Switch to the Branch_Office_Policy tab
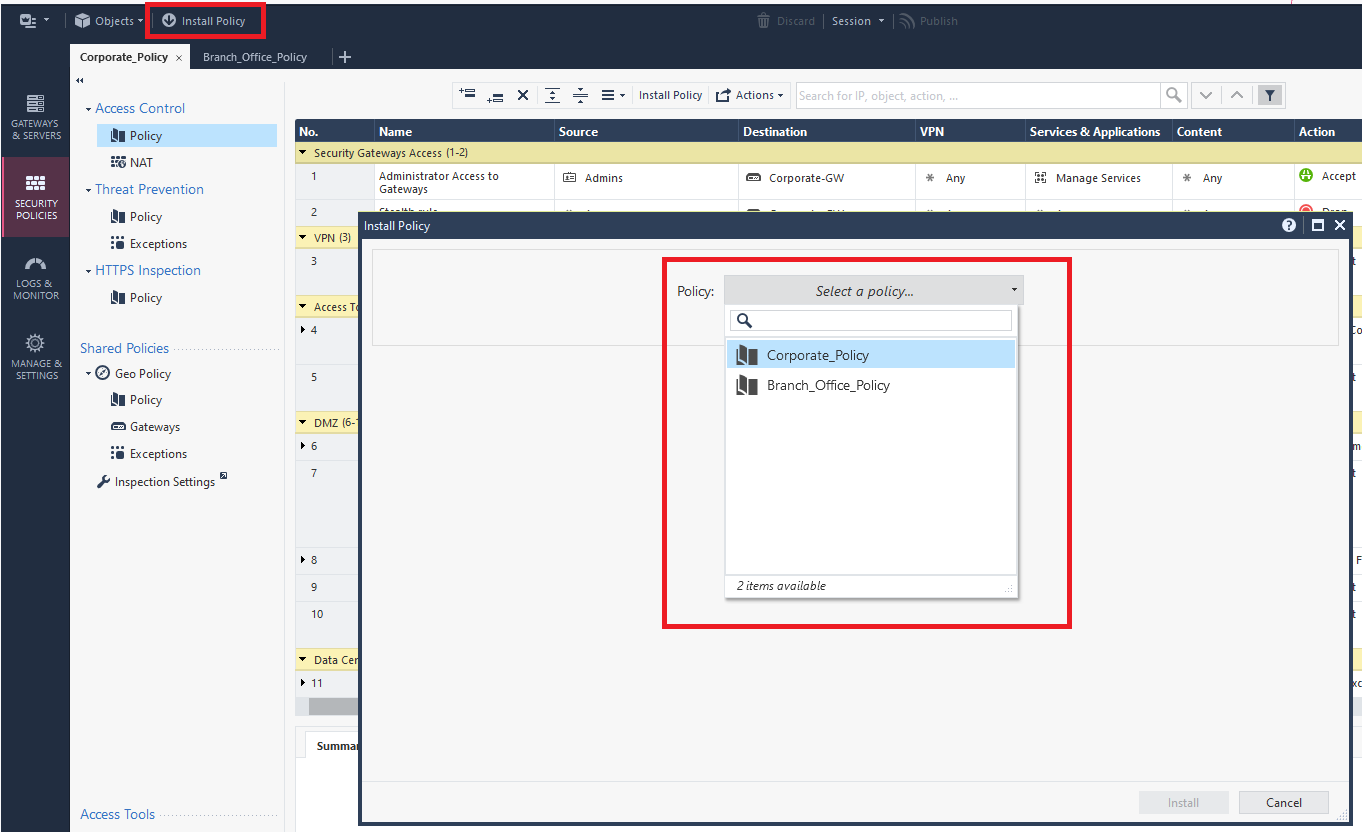 coord(255,57)
